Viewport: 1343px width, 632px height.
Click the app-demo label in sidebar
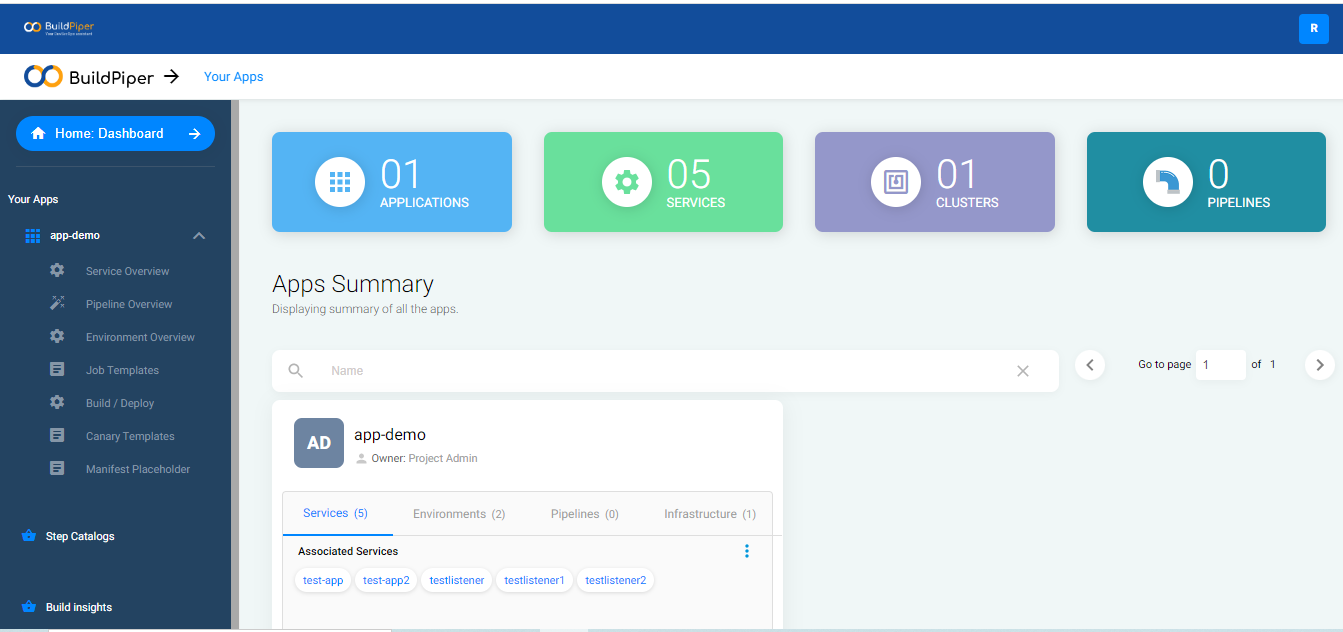pyautogui.click(x=75, y=236)
